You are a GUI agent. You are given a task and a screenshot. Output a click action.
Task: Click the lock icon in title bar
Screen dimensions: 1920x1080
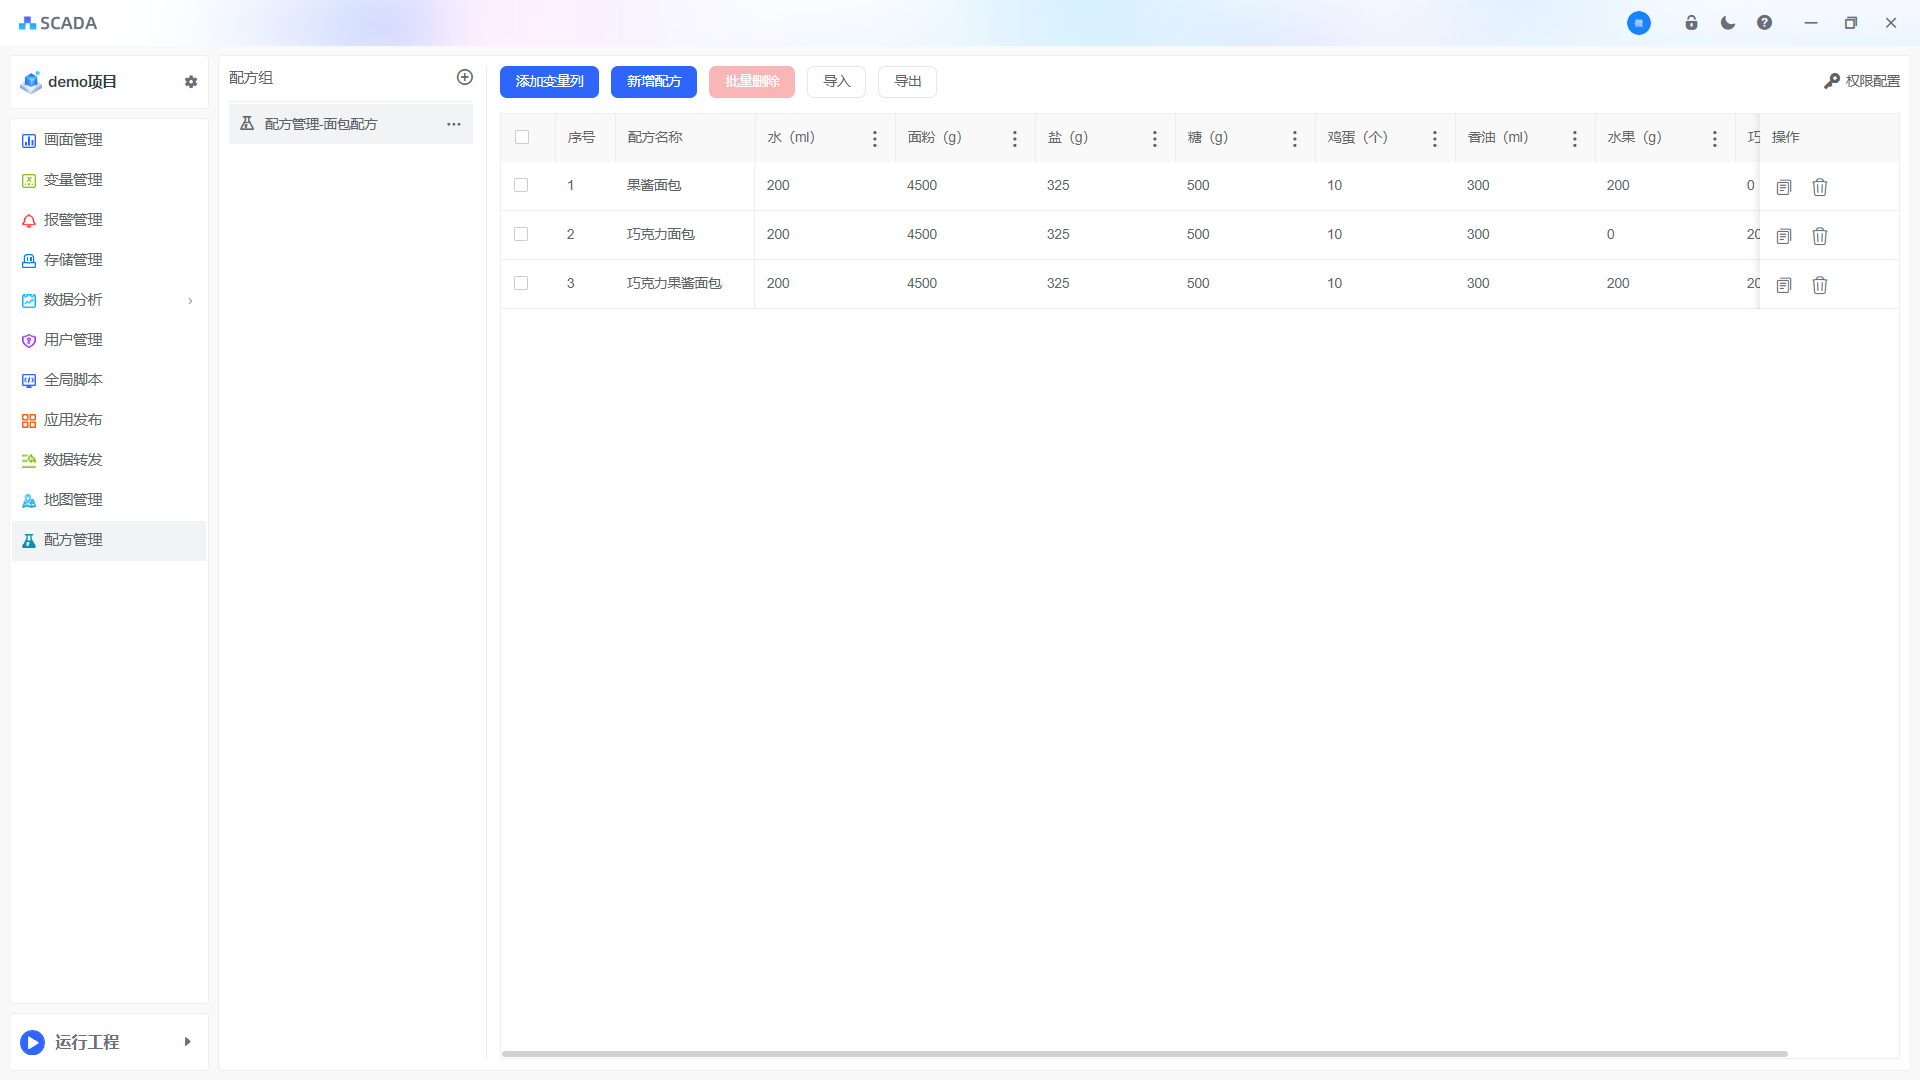pyautogui.click(x=1691, y=23)
